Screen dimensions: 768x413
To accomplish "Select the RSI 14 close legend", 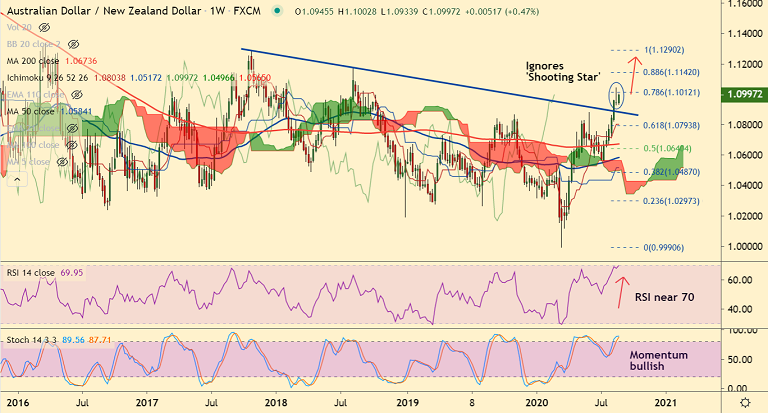I will pos(30,273).
